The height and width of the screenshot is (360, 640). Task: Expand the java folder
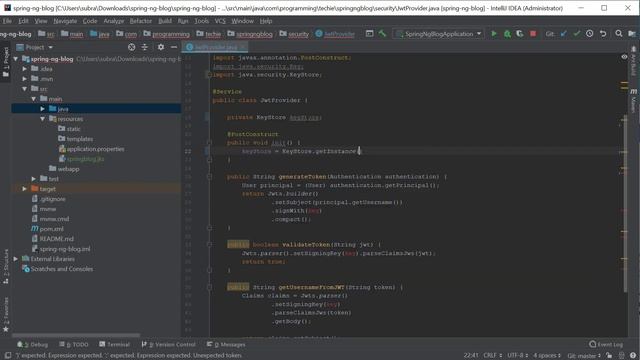pyautogui.click(x=43, y=109)
